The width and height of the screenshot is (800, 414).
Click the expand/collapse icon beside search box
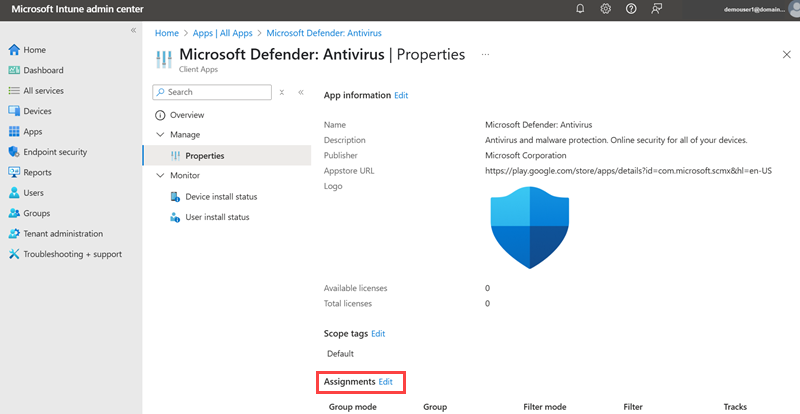pyautogui.click(x=282, y=92)
